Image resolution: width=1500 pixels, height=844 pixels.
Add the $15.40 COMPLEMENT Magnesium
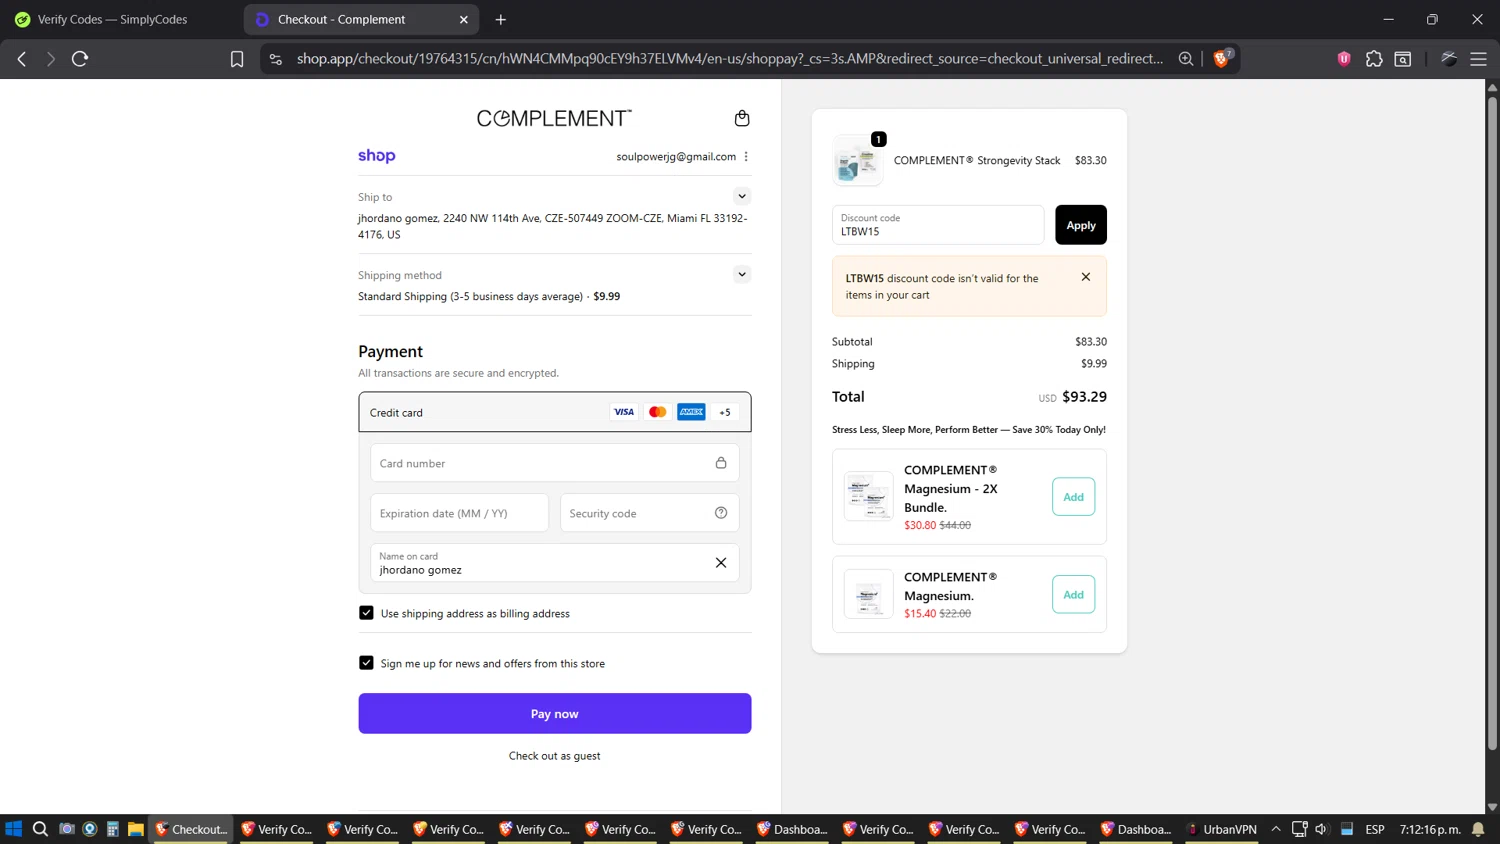click(1073, 594)
